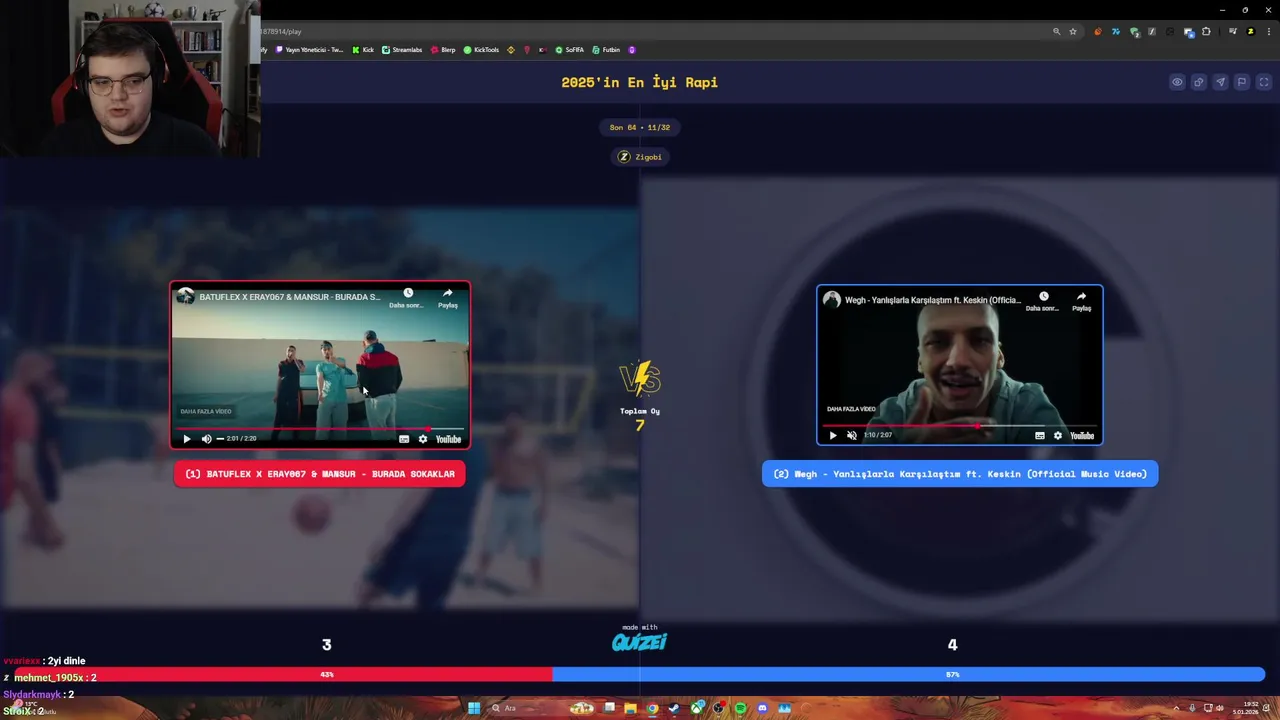
Task: Open Spotify from taskbar
Action: pos(740,708)
